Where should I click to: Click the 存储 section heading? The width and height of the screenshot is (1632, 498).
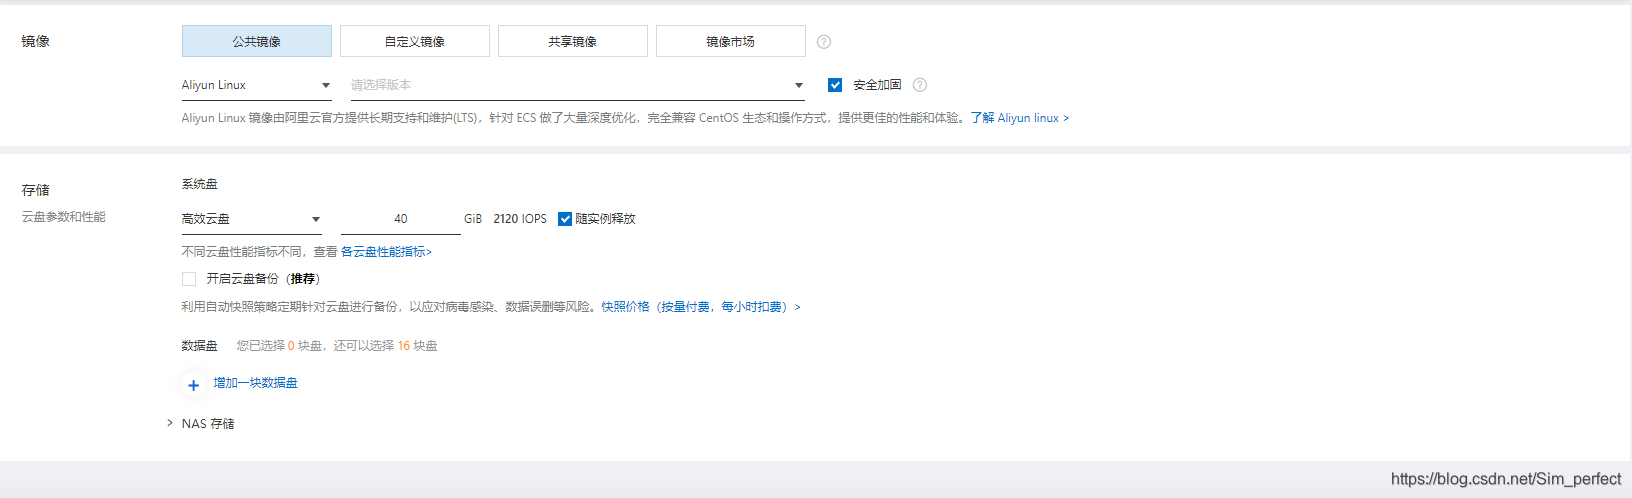coord(36,190)
